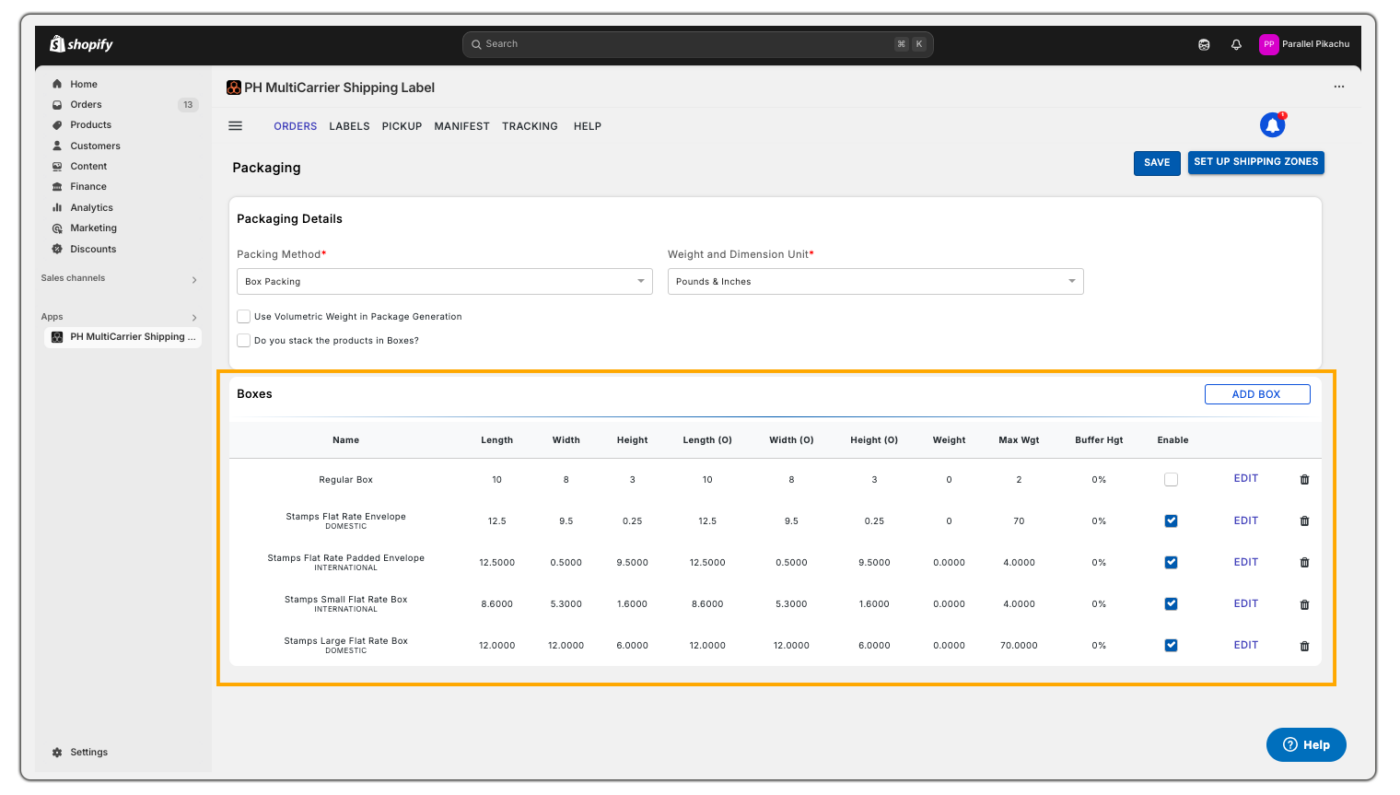This screenshot has width=1400, height=795.
Task: Click the Shopify logo
Action: coord(81,44)
